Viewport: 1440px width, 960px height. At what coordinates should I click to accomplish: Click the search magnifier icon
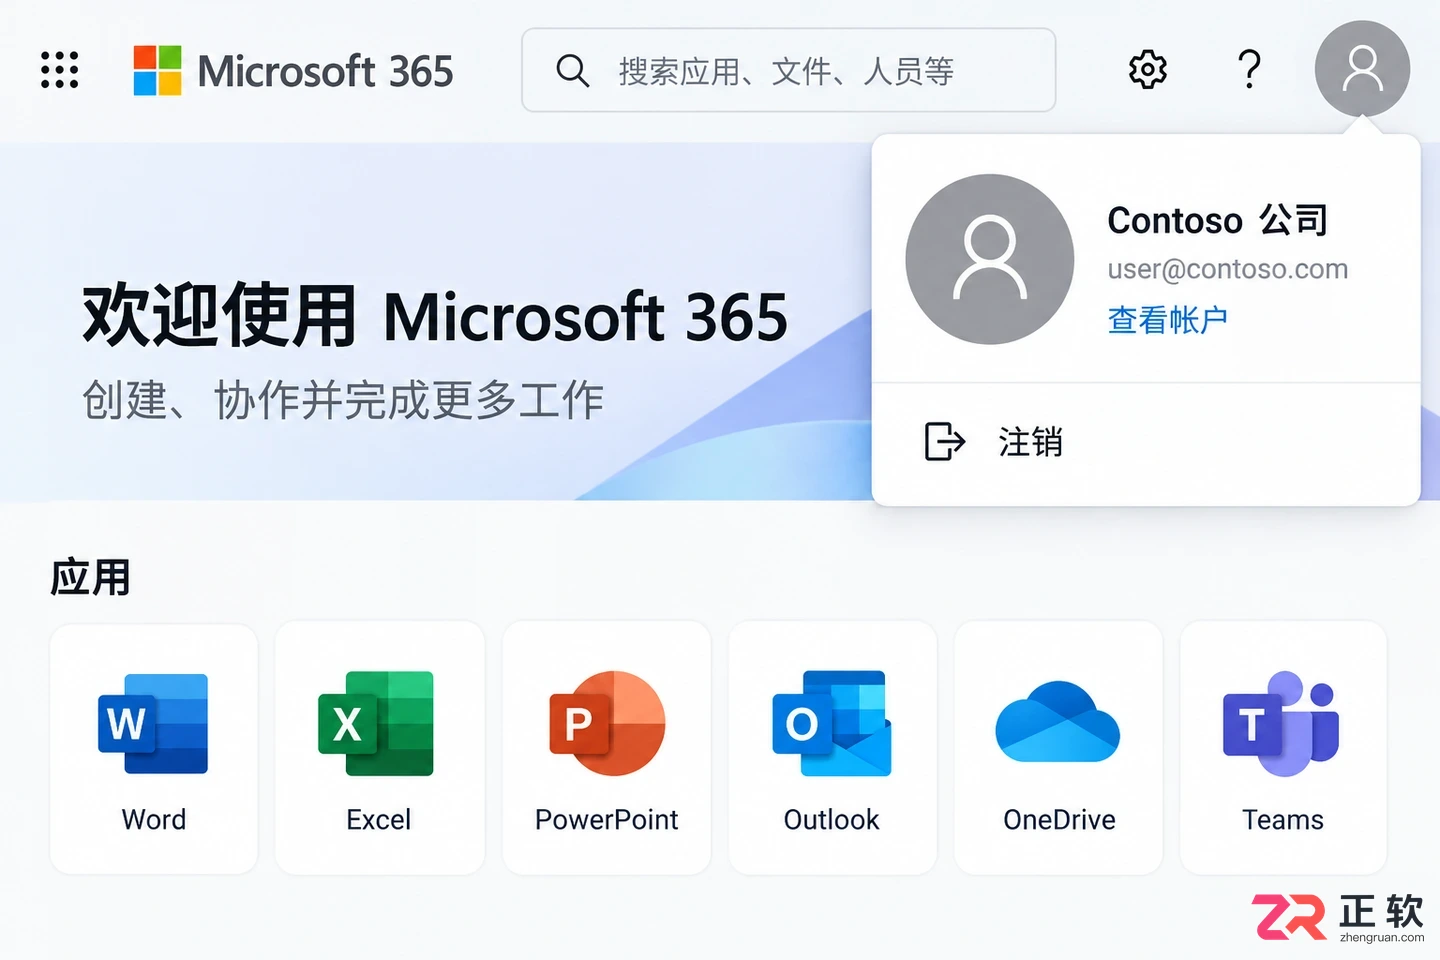coord(572,71)
